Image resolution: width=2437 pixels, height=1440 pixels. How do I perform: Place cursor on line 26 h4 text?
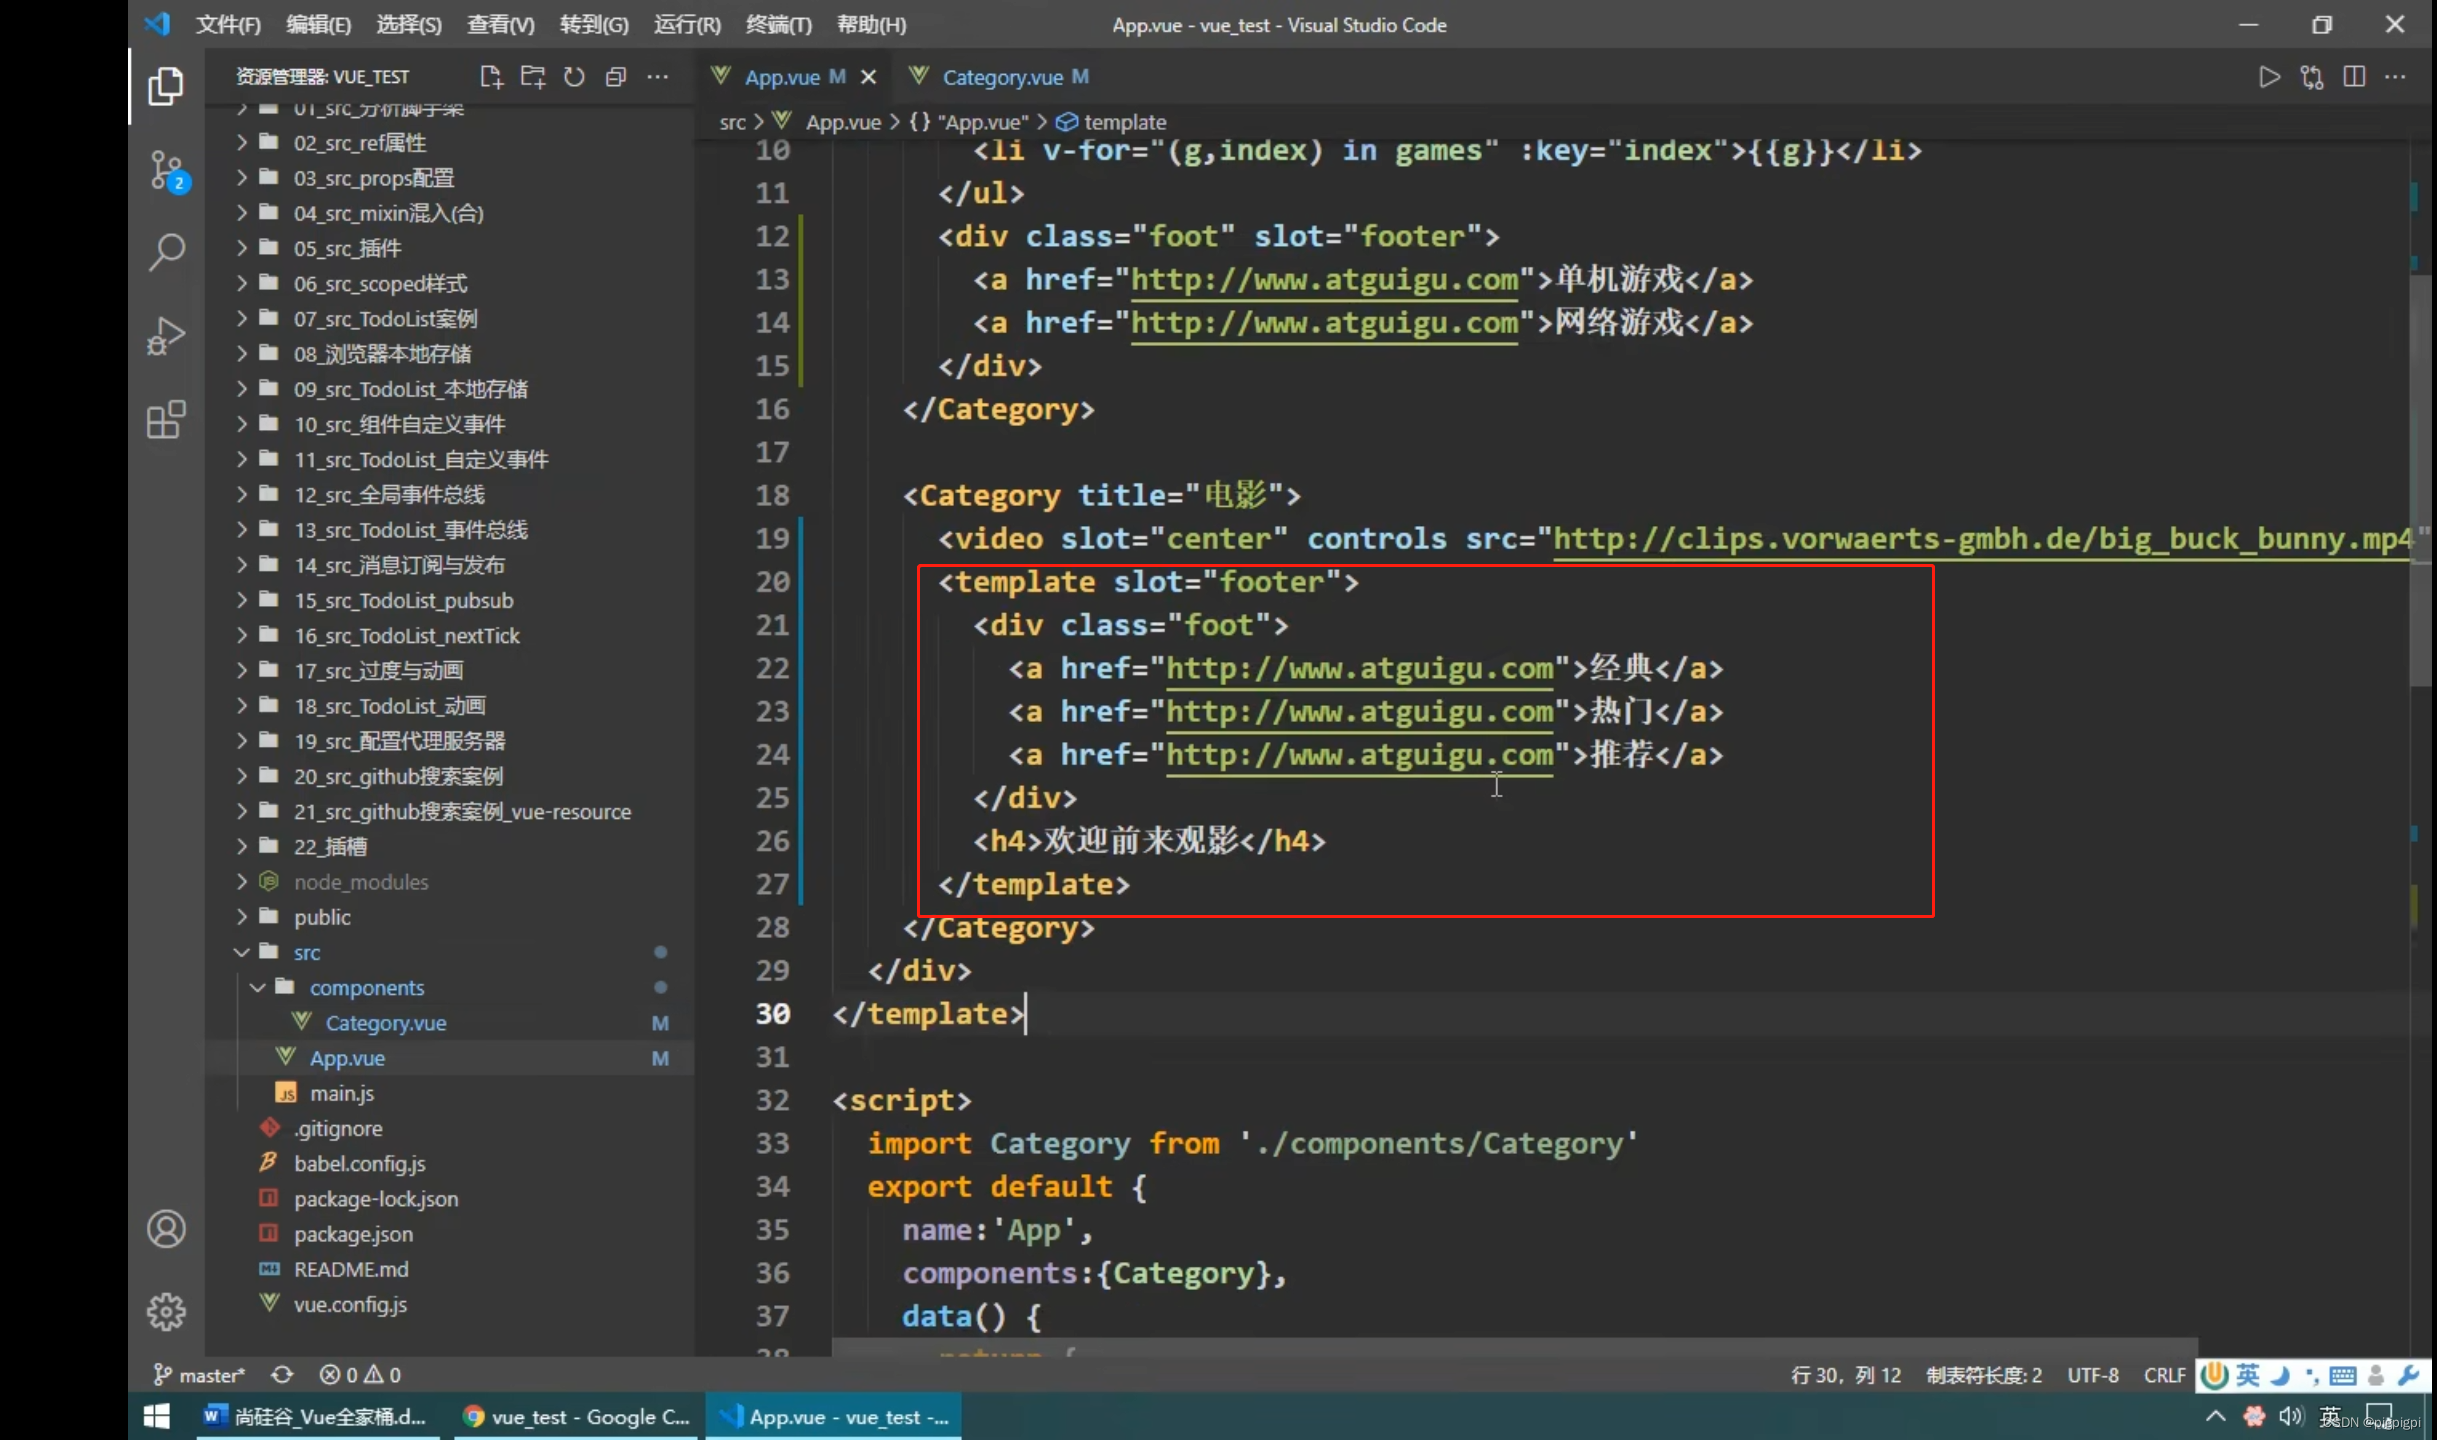[x=1141, y=841]
